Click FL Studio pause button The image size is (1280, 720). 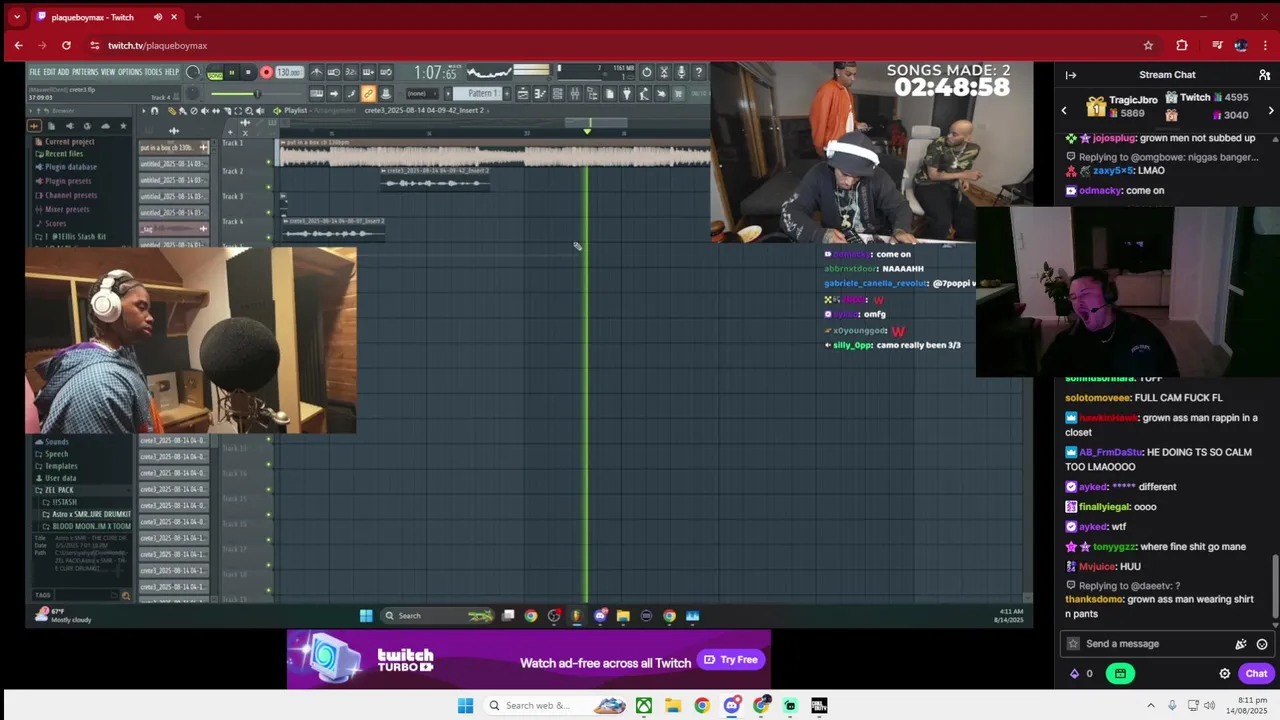(x=232, y=72)
